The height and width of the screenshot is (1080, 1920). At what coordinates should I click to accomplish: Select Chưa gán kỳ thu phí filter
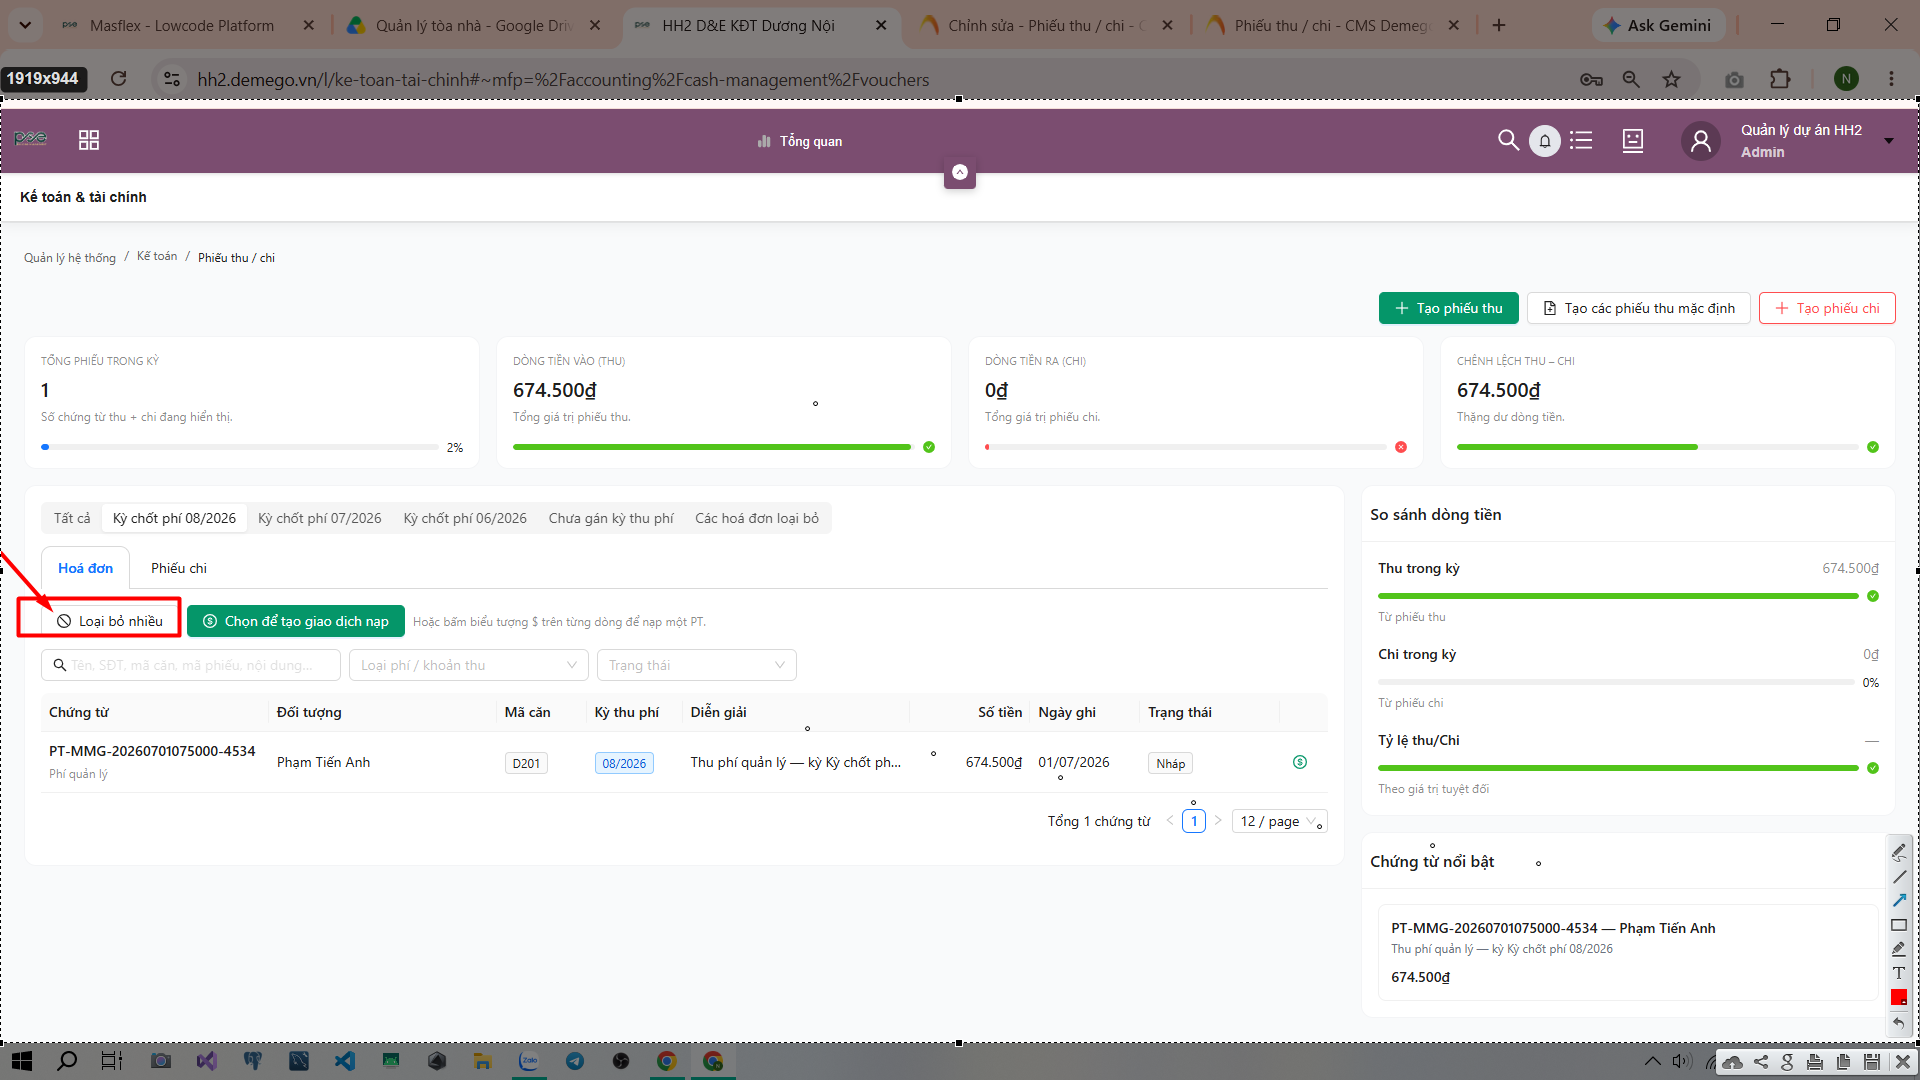pyautogui.click(x=611, y=518)
